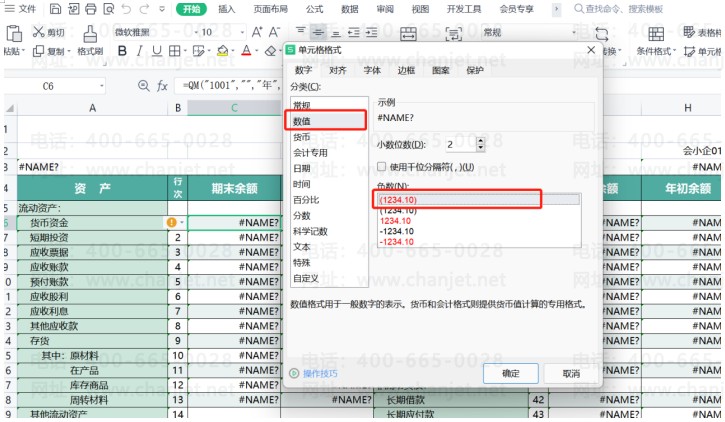Open the 操作技巧 tips link
Viewport: 725px width, 422px height.
(320, 373)
